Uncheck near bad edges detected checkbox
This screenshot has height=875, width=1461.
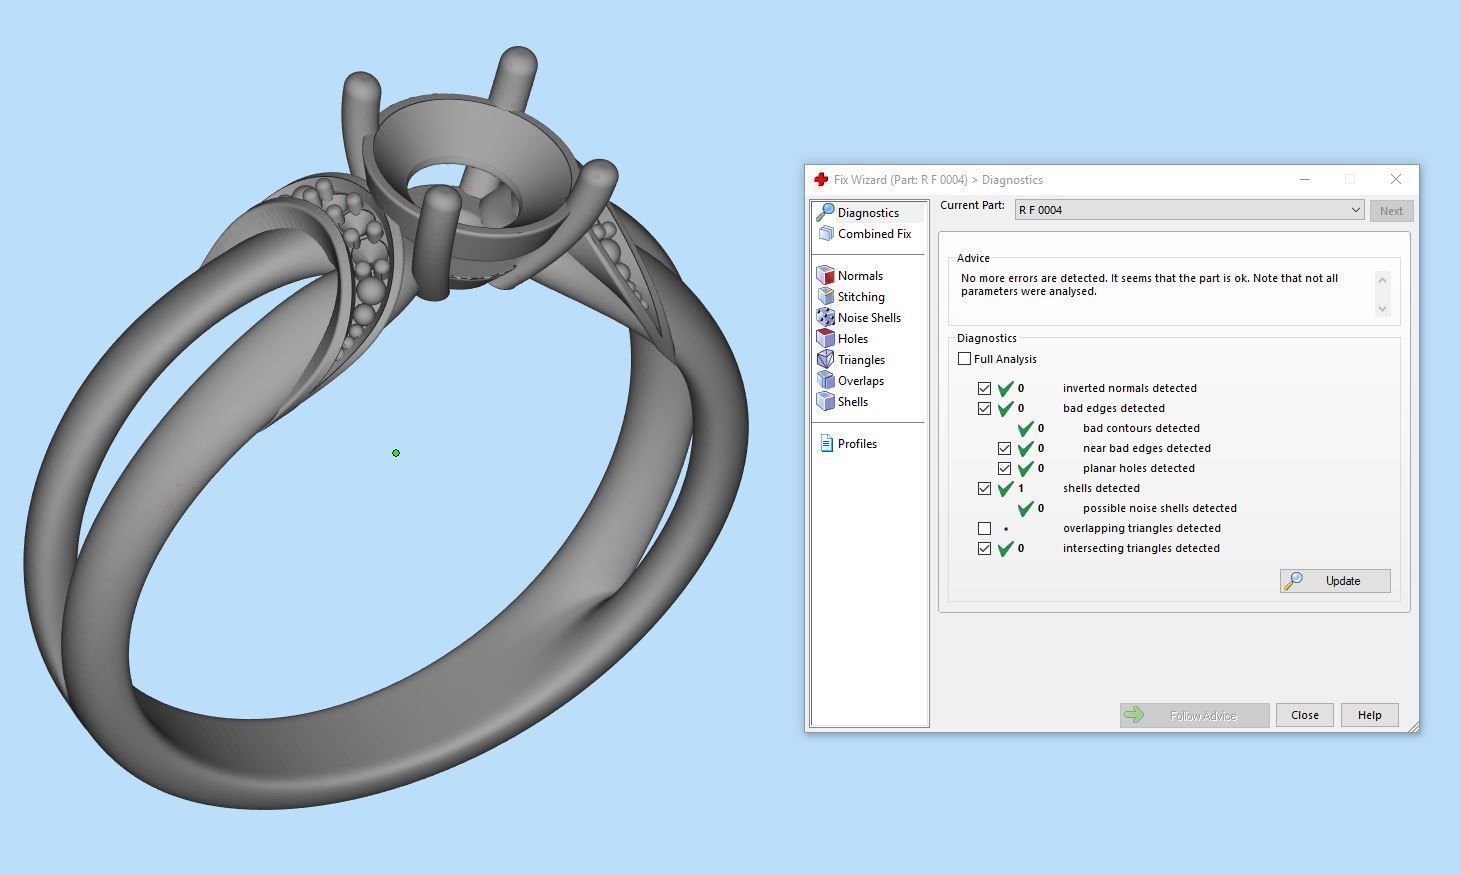1004,448
